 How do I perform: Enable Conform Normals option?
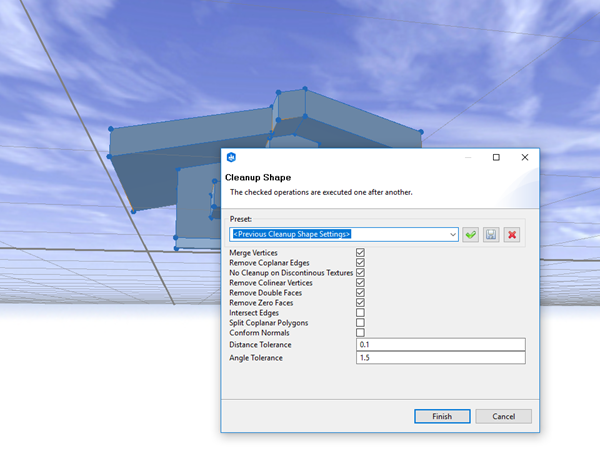coord(361,333)
